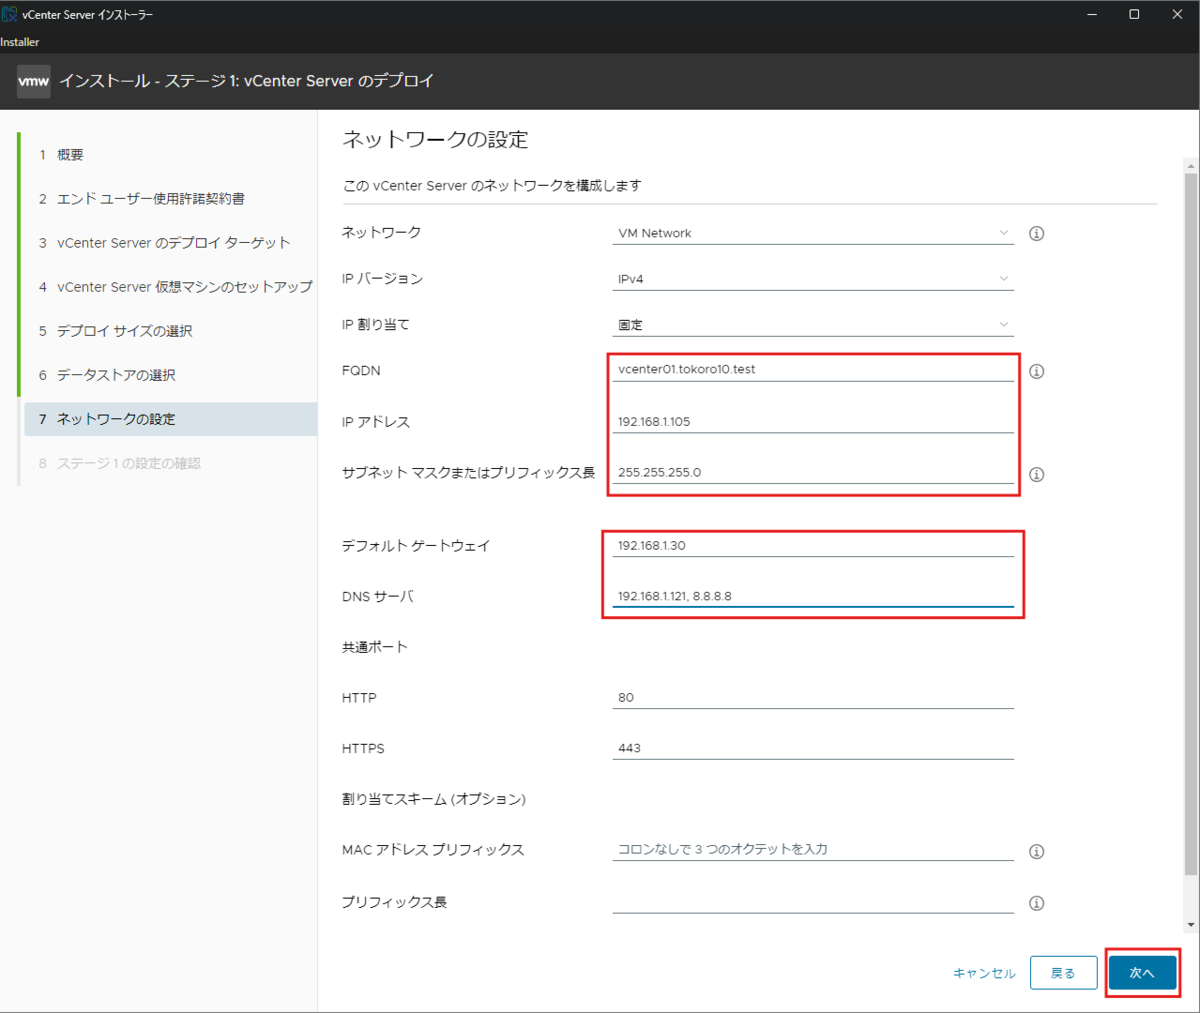Click the info icon beside the Network dropdown
The height and width of the screenshot is (1013, 1200).
[x=1036, y=234]
